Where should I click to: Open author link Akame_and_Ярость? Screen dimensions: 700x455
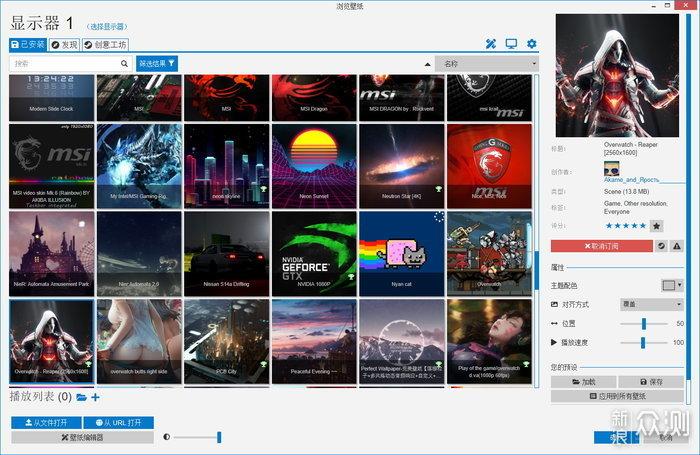pyautogui.click(x=631, y=179)
